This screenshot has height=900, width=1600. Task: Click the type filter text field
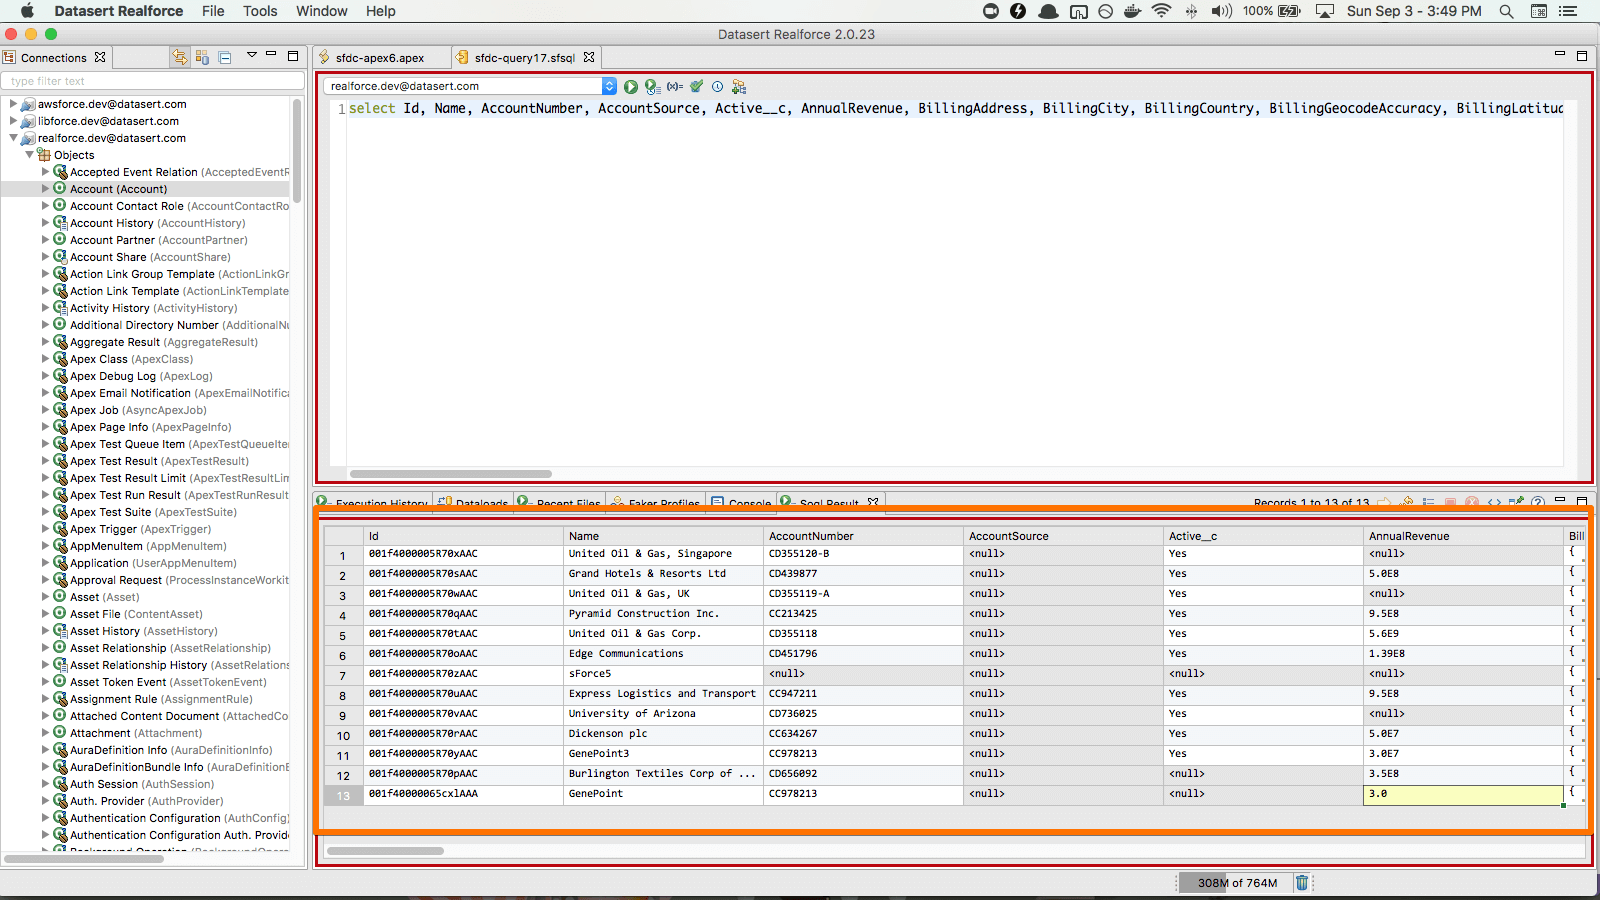152,81
